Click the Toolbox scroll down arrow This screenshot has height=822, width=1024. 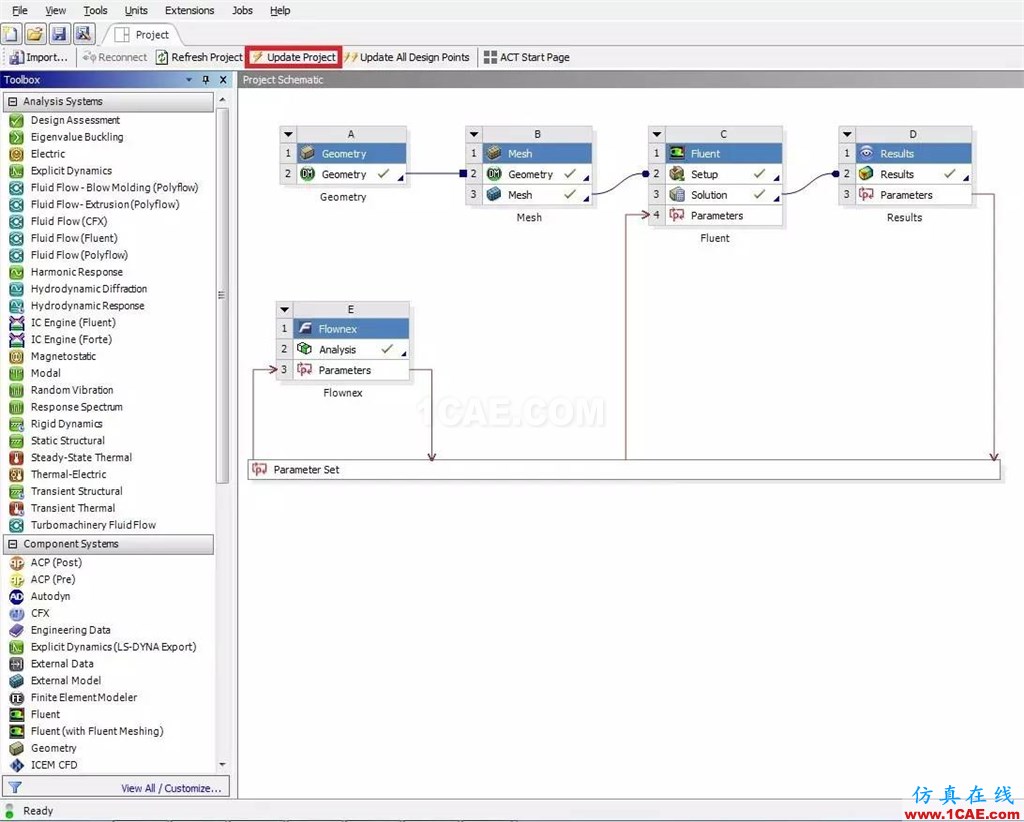click(x=223, y=764)
